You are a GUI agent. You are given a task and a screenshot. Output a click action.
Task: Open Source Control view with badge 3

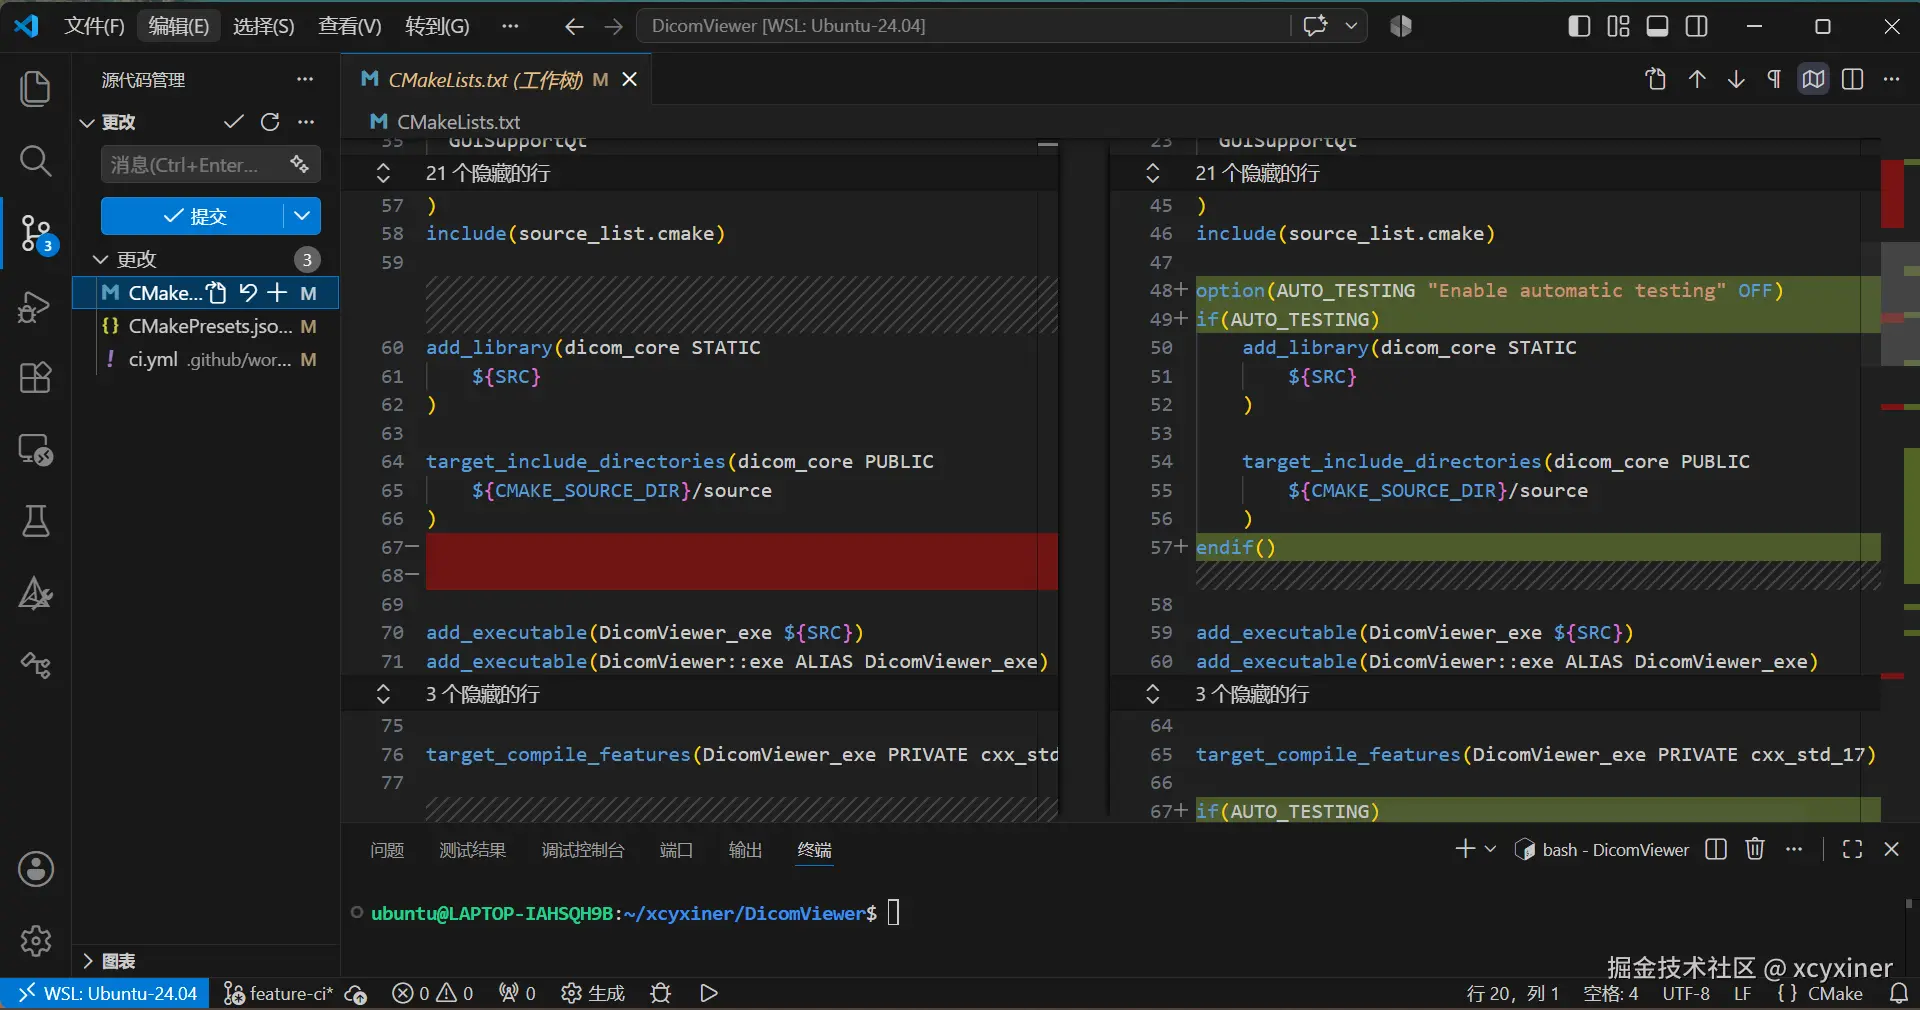36,234
